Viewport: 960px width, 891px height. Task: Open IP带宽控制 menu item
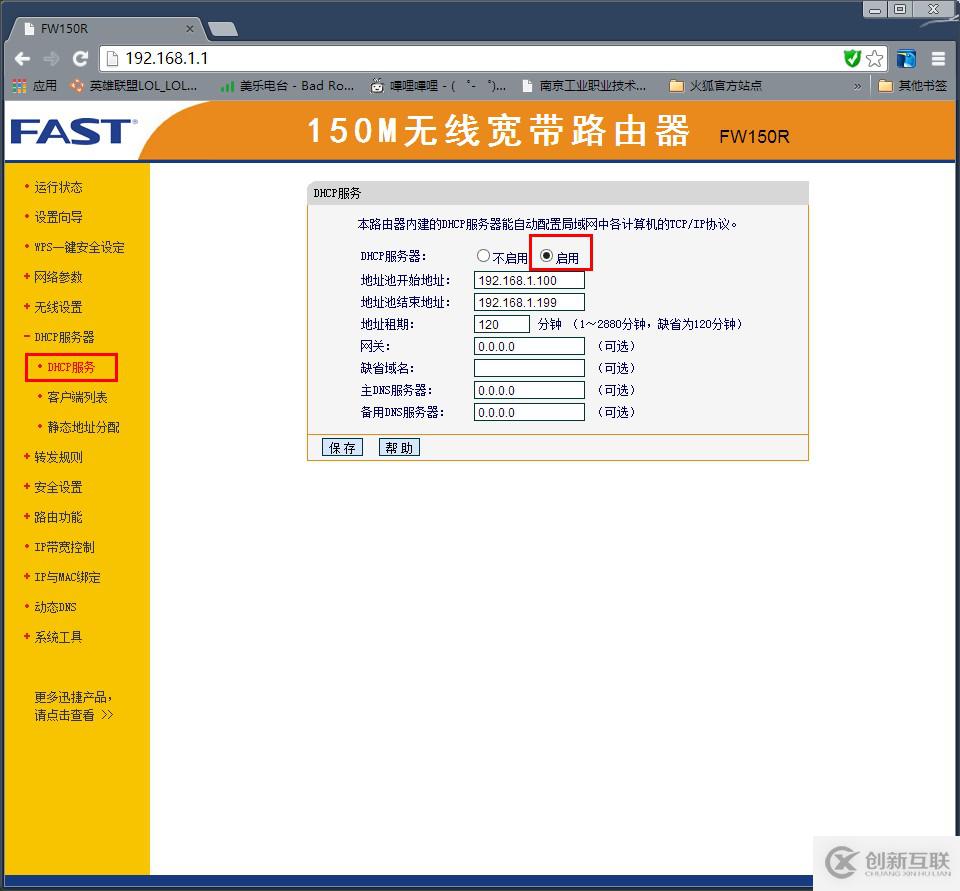pos(64,547)
